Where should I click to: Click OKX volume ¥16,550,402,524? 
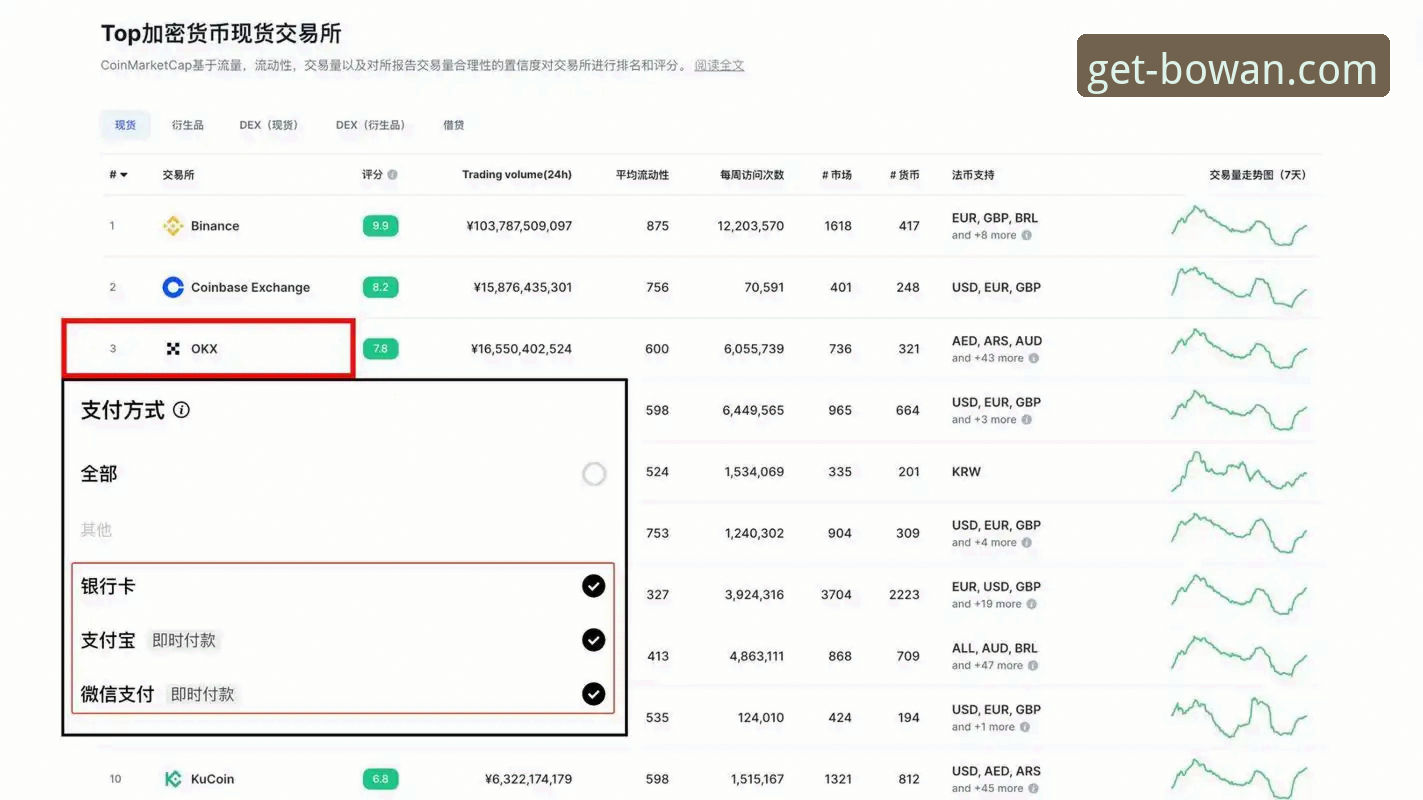click(522, 349)
